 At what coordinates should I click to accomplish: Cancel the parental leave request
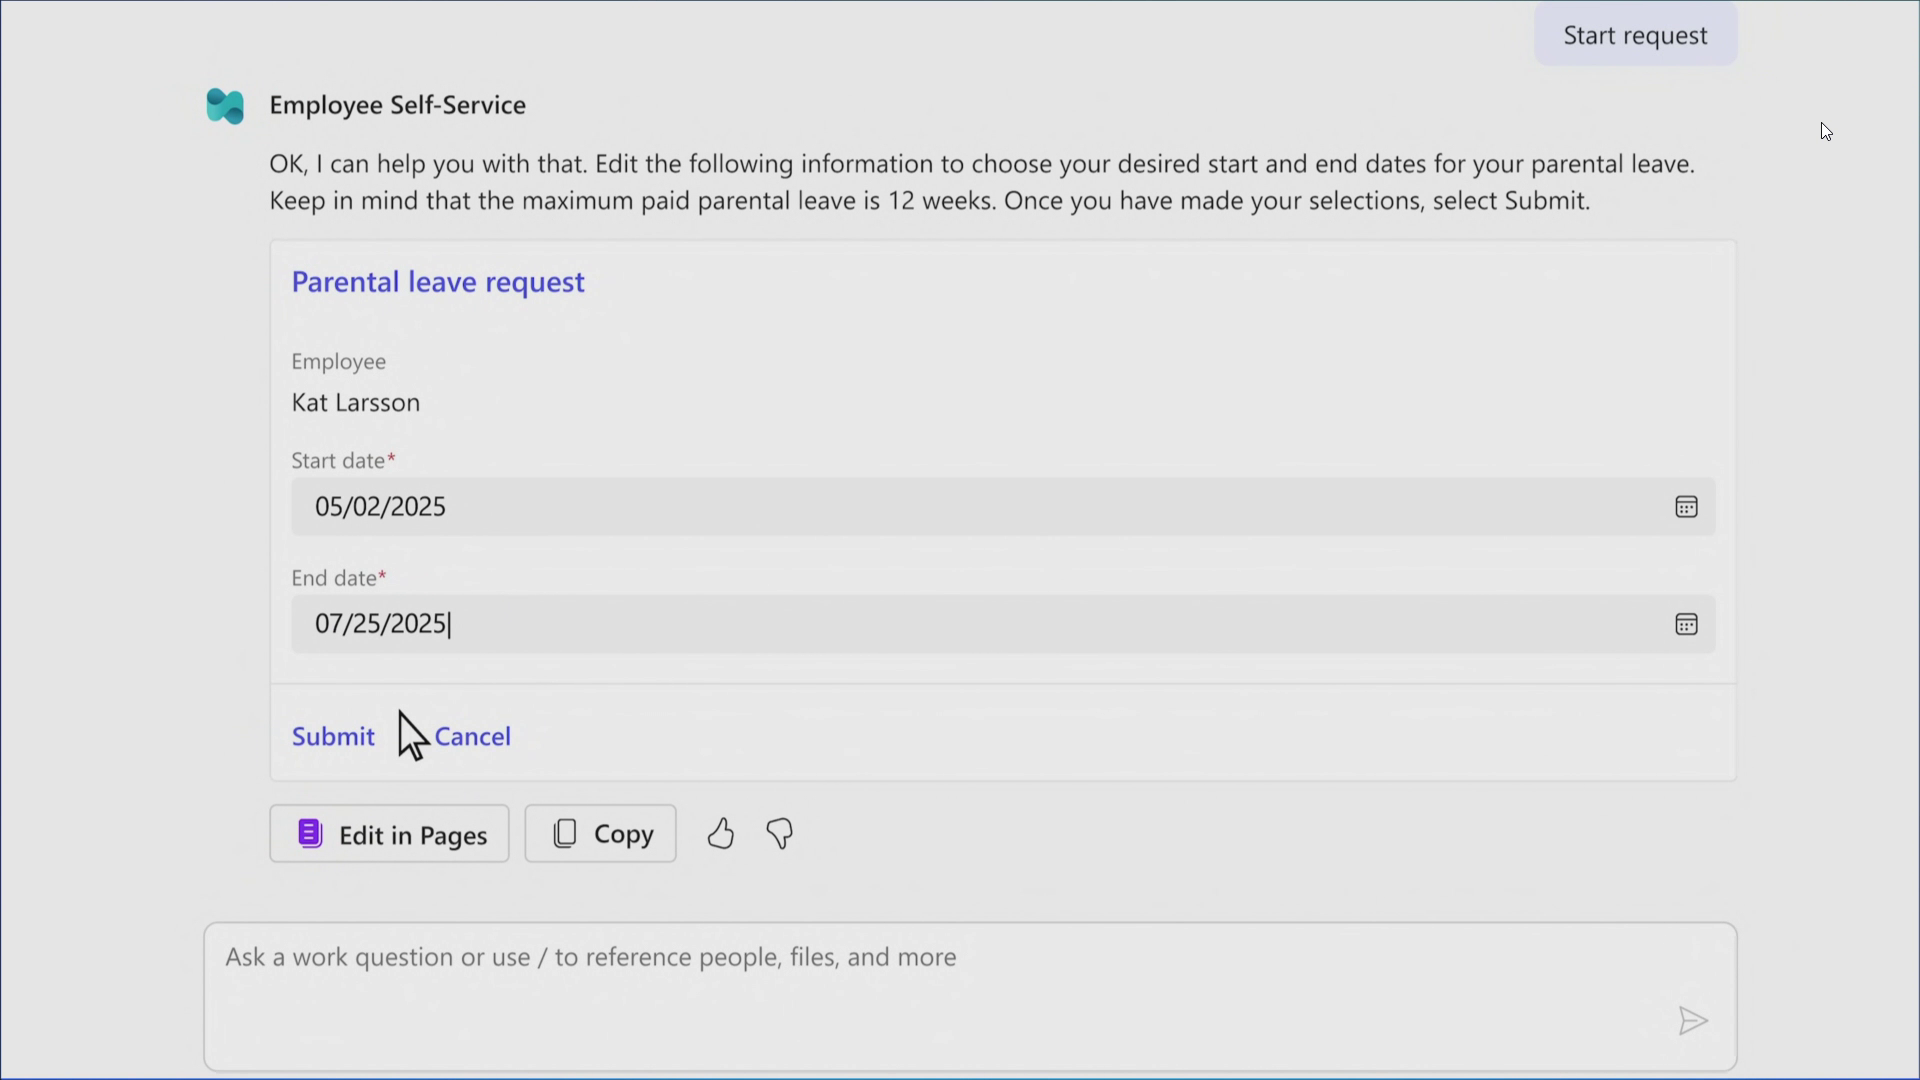coord(473,737)
